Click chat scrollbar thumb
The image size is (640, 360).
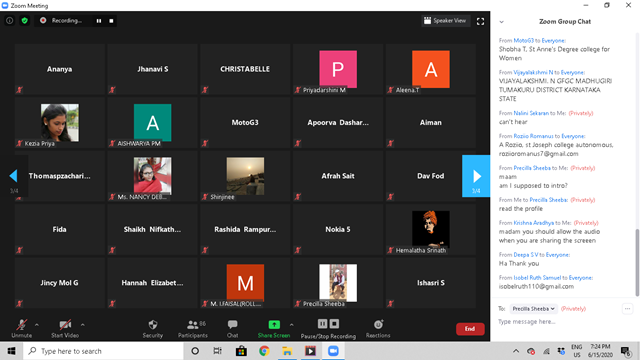637,262
